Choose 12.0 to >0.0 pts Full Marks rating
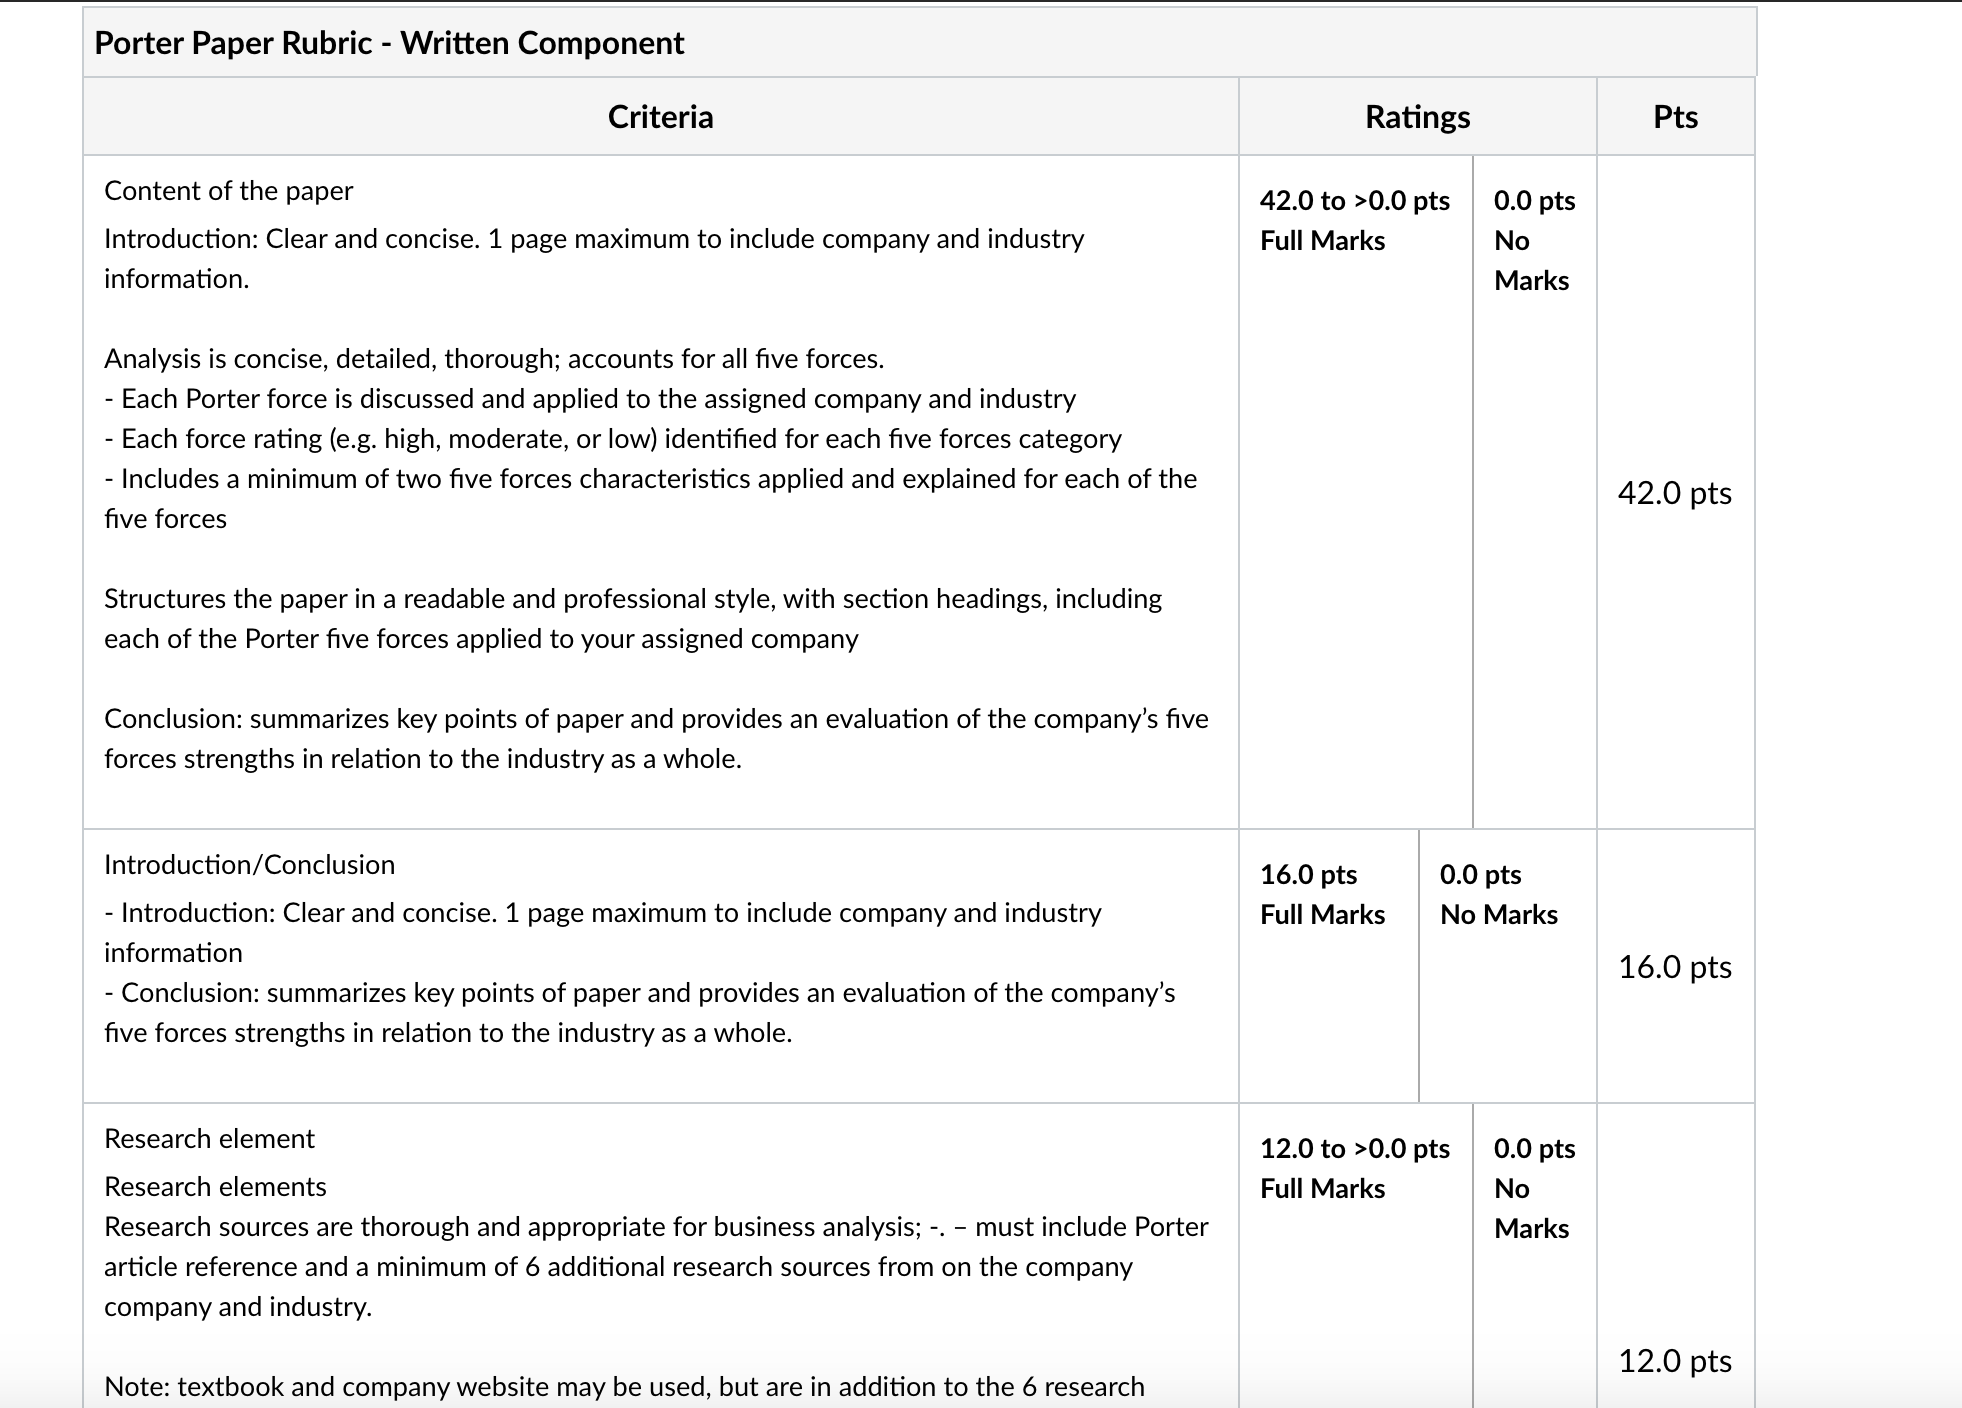 click(1355, 1168)
